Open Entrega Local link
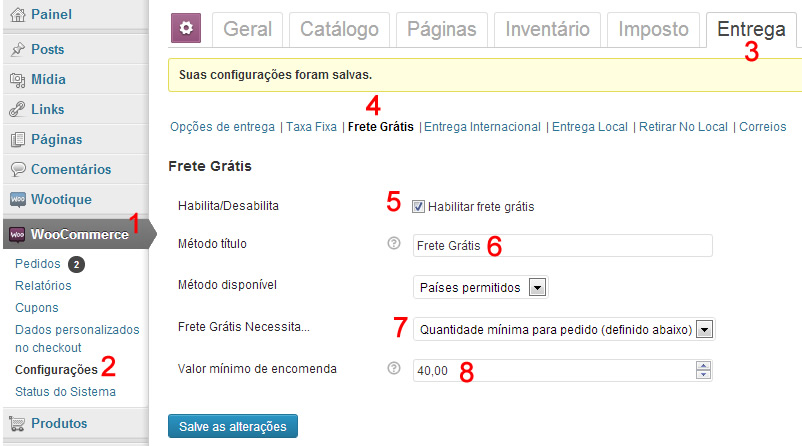The image size is (802, 446). (x=590, y=127)
